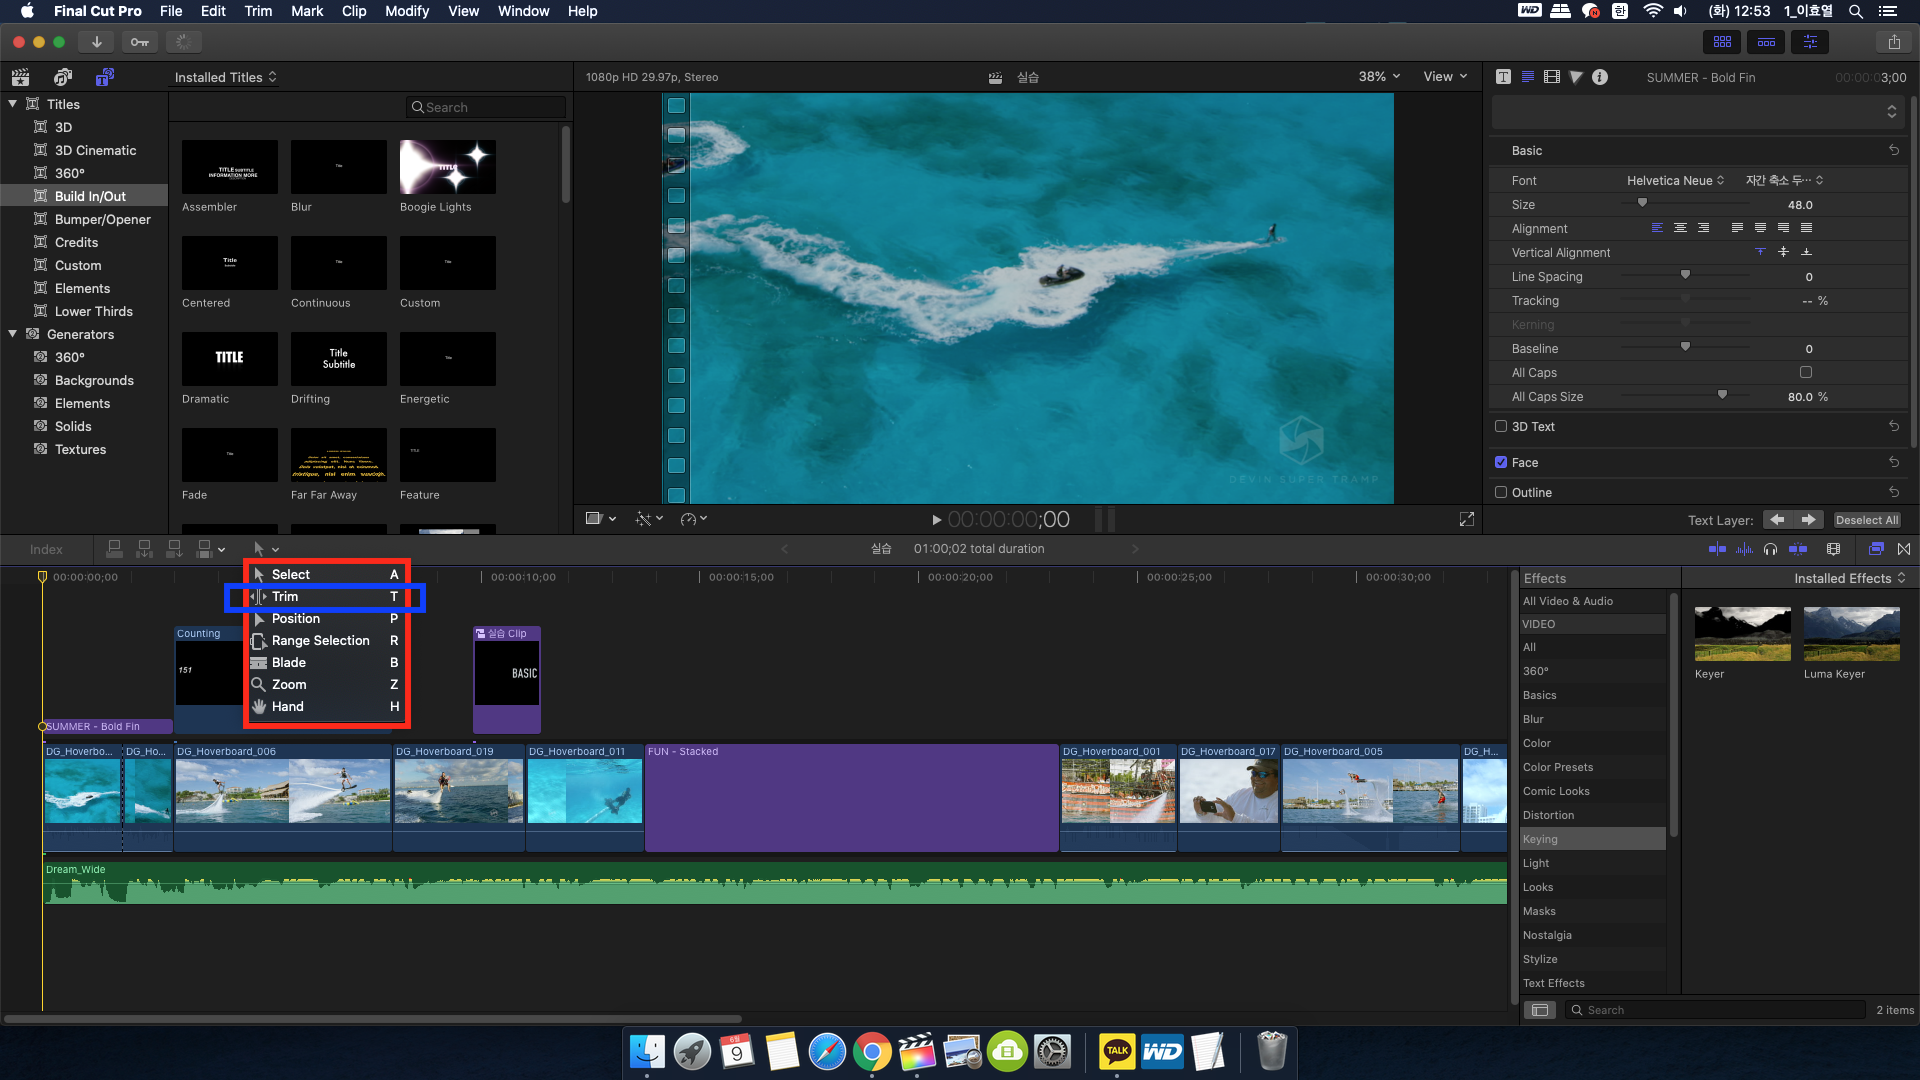
Task: Open the Modify menu
Action: [406, 11]
